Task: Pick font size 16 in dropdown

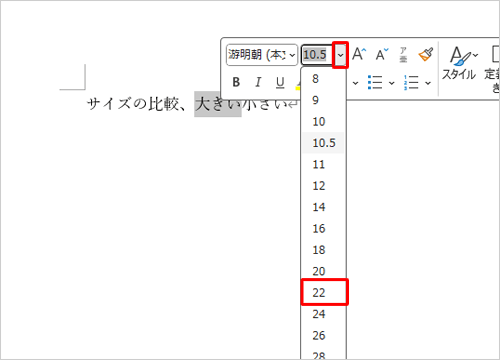Action: pos(323,228)
